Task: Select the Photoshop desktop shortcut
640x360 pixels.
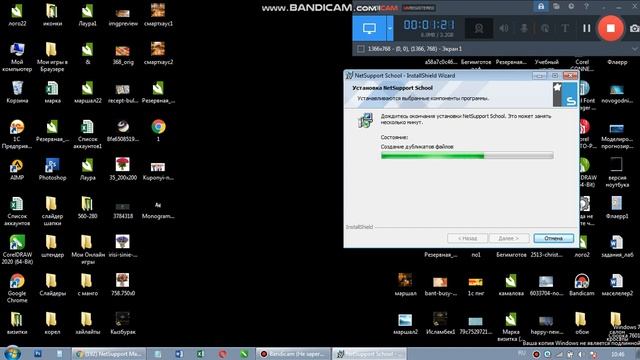Action: (52, 169)
